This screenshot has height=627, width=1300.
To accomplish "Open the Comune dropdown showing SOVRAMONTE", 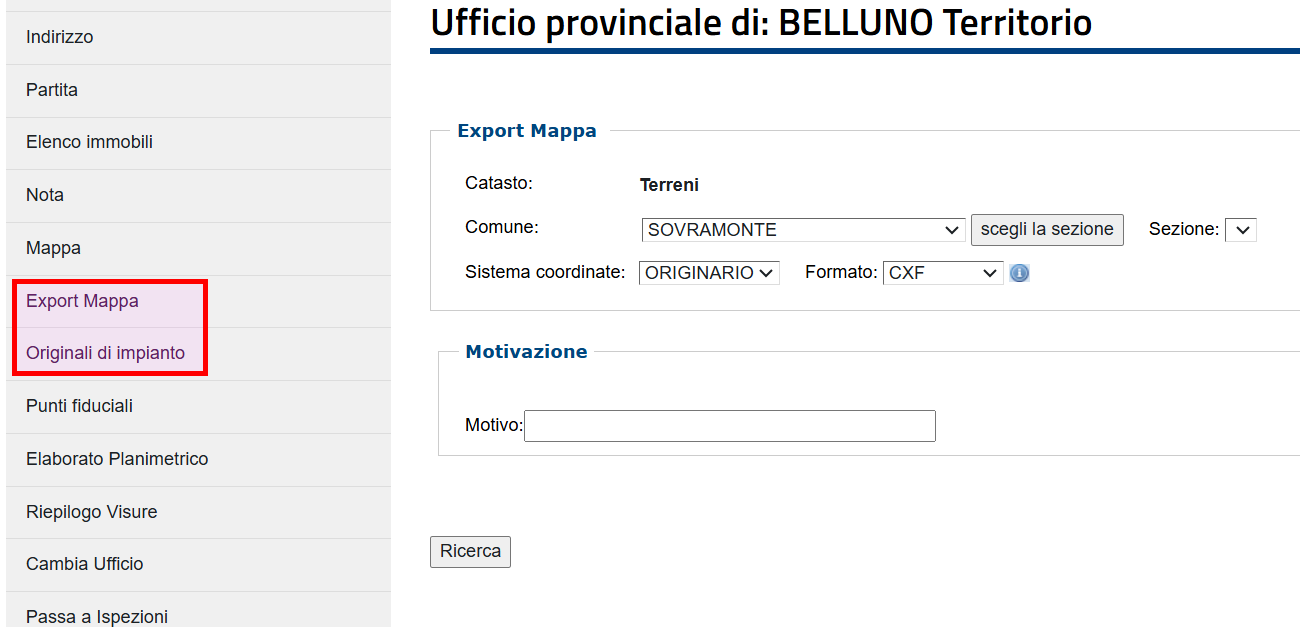I will point(803,230).
